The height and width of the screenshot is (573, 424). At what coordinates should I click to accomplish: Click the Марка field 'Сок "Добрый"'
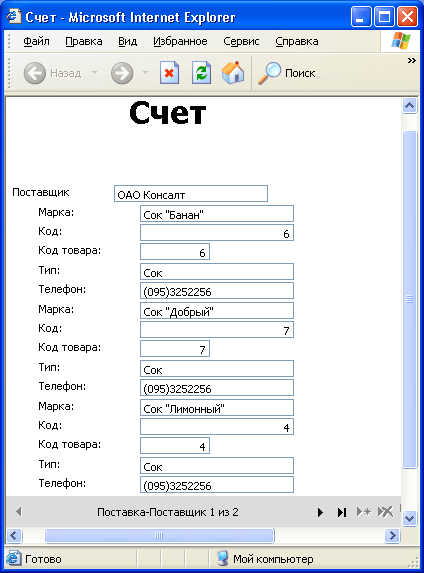coord(217,311)
